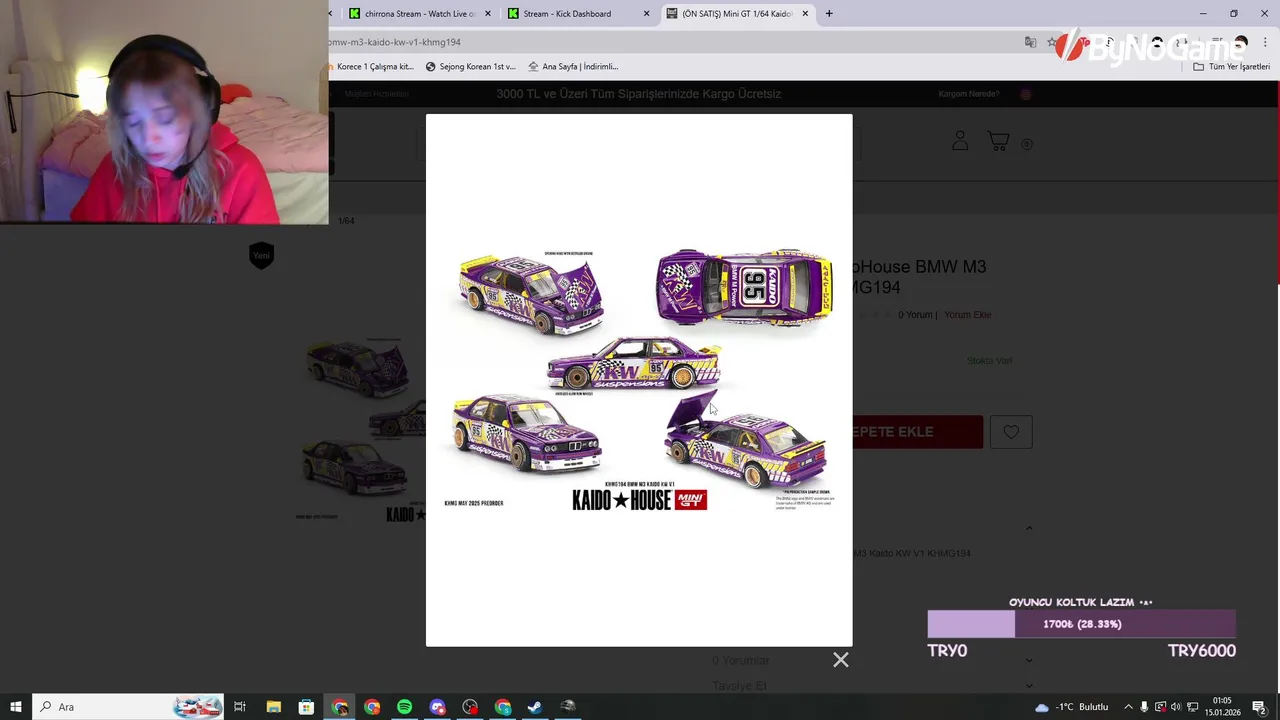Click the Yorum Ekle link

967,315
